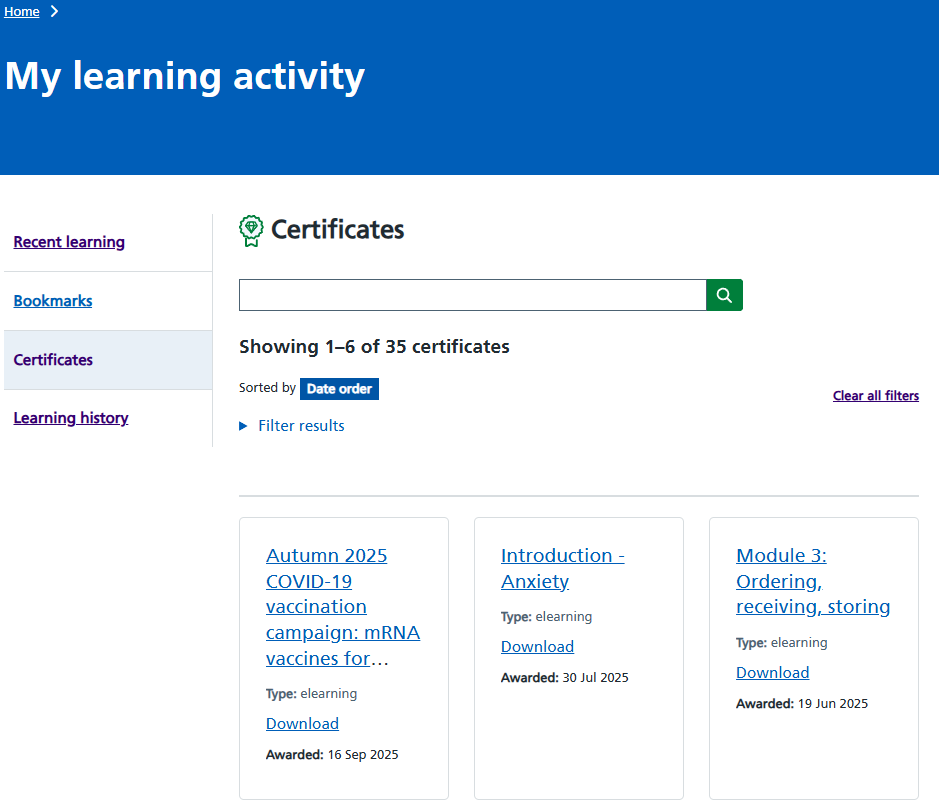Download the Module 3 certificate
939x811 pixels.
coord(772,672)
